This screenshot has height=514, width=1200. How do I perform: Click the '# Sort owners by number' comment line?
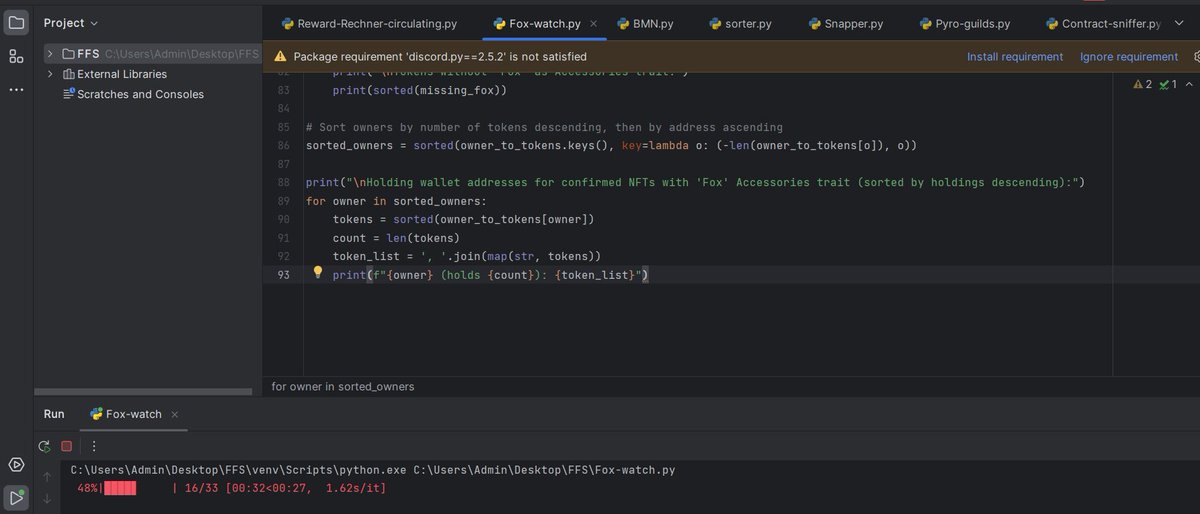coord(544,127)
